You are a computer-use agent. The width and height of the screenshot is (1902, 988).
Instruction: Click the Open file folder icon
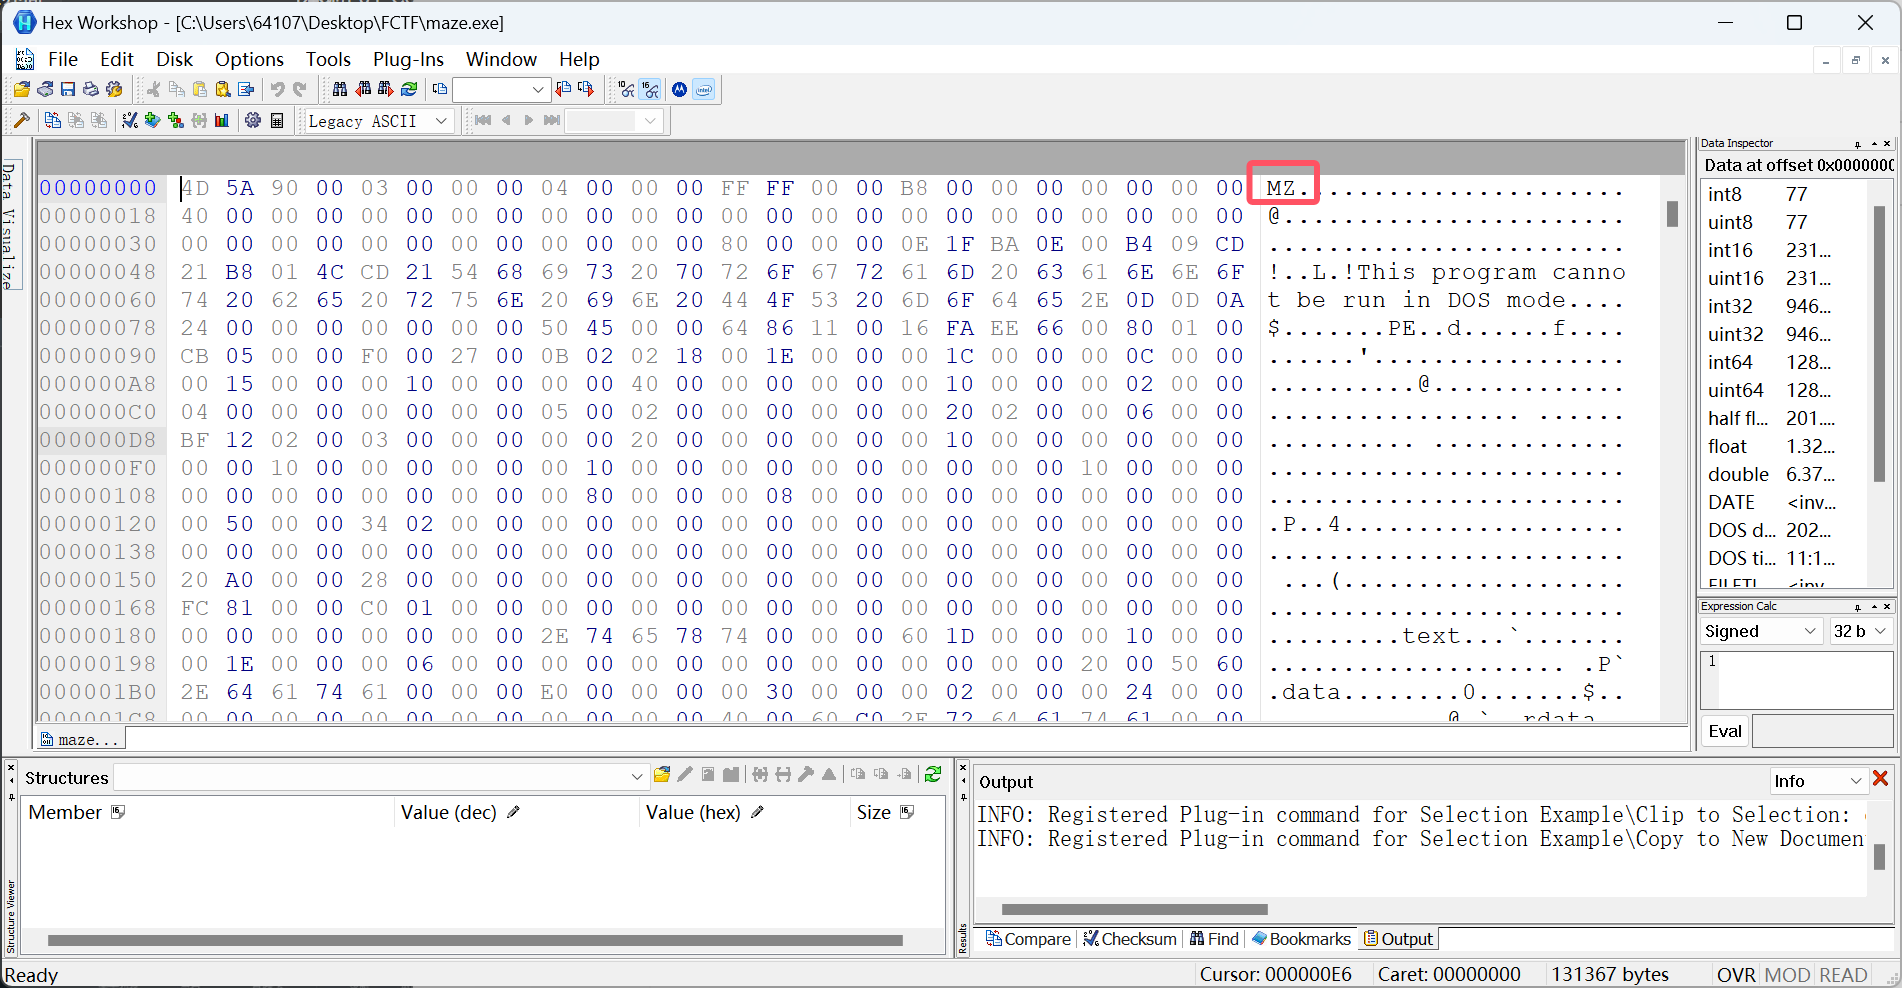coord(21,90)
